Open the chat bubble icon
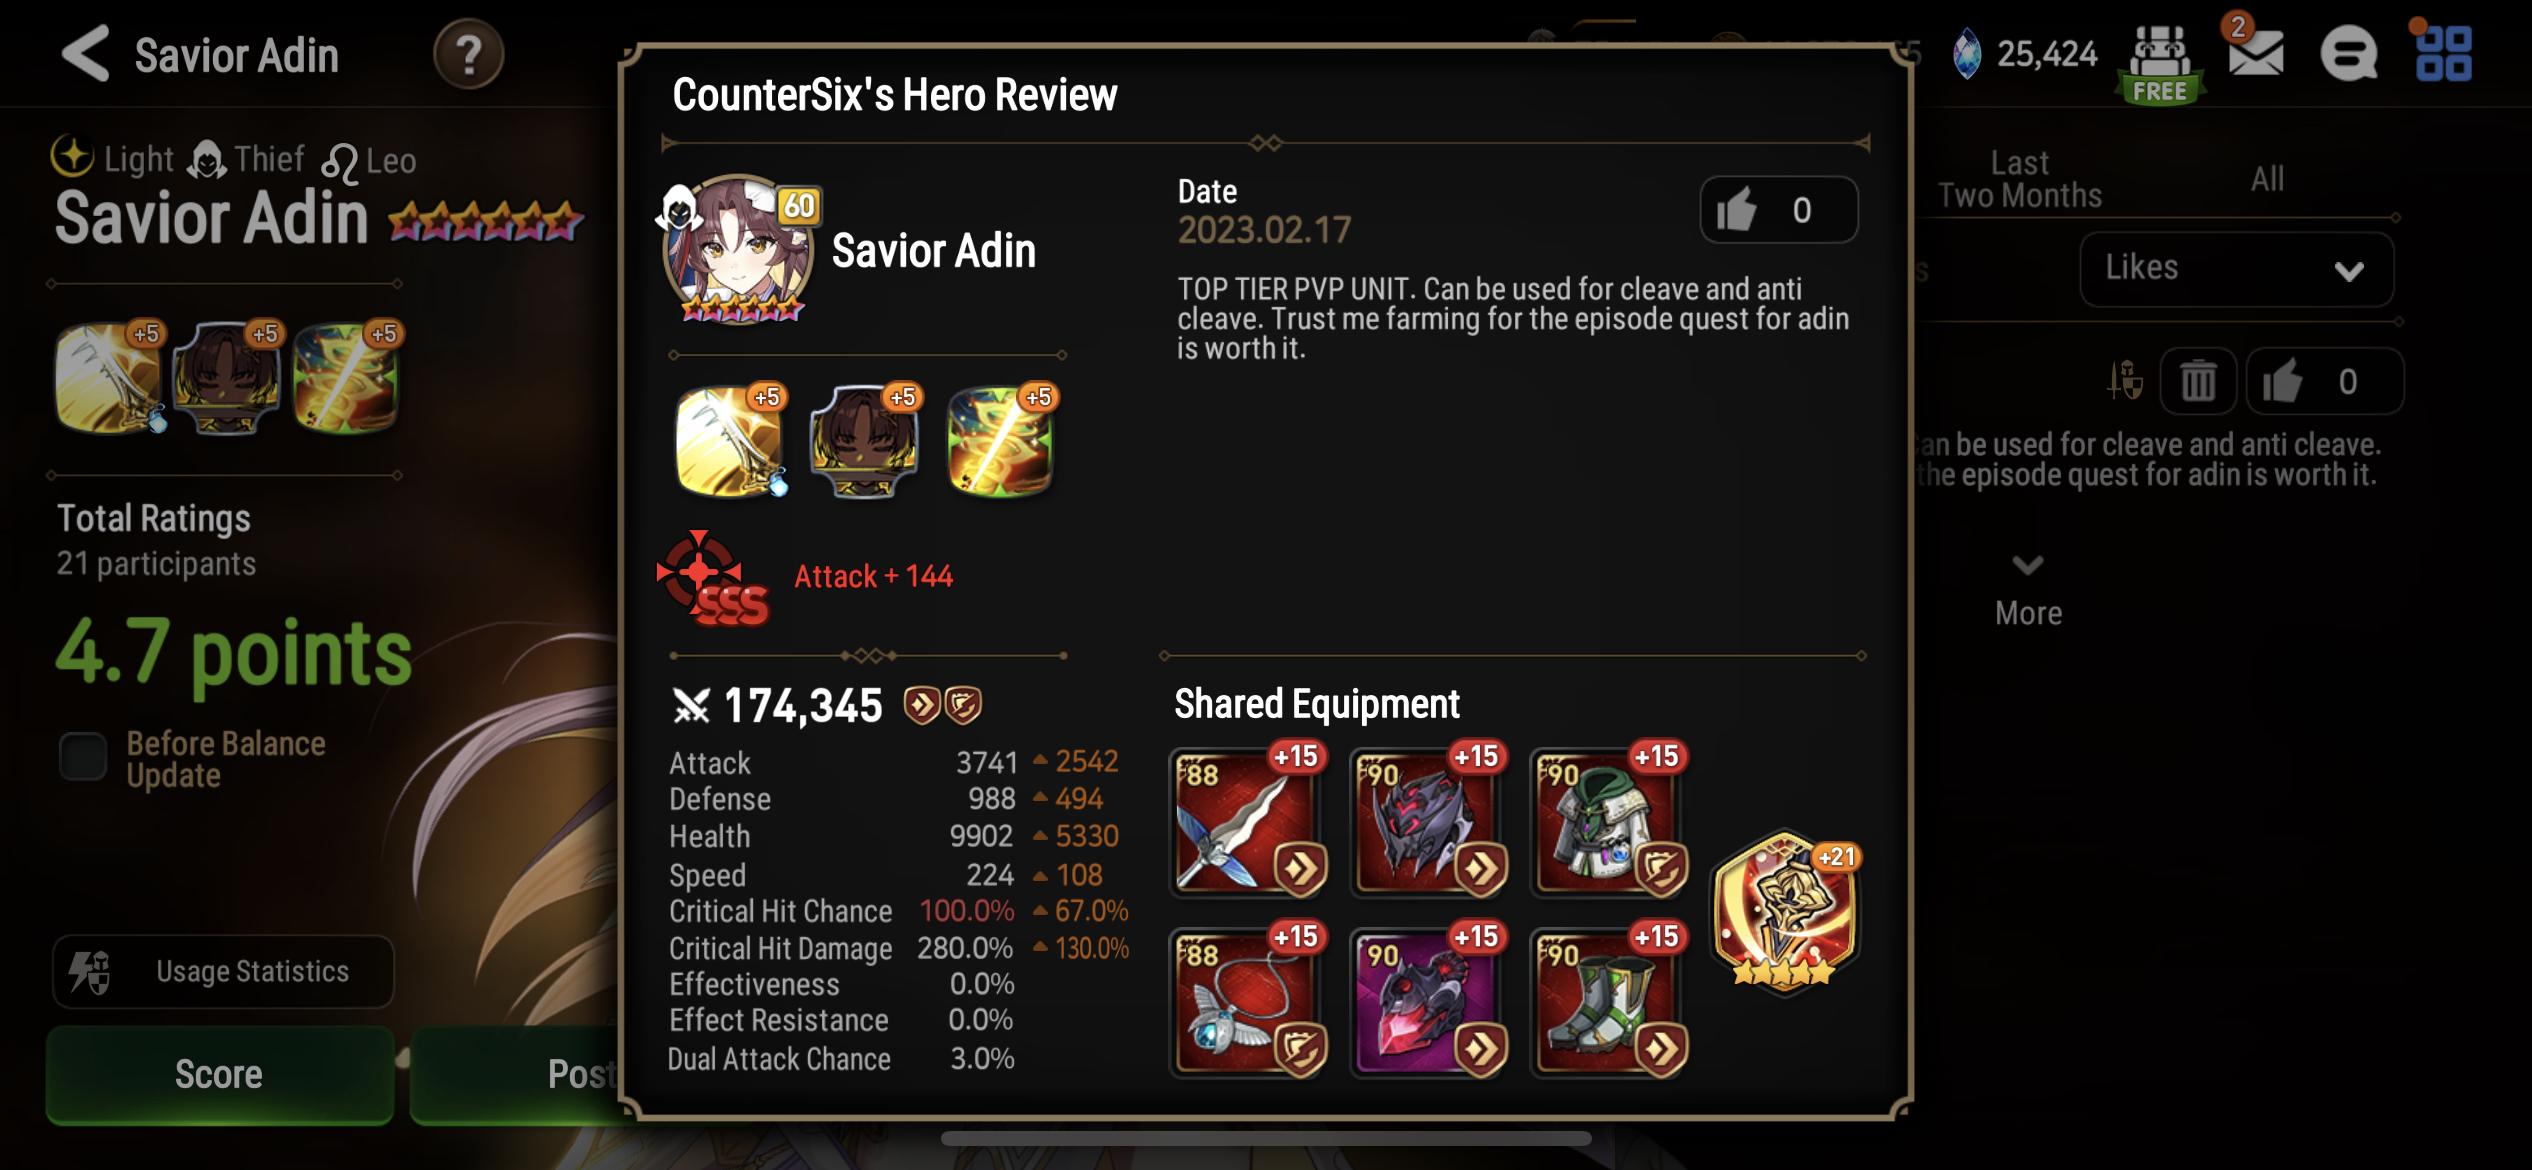This screenshot has width=2532, height=1170. click(2348, 54)
